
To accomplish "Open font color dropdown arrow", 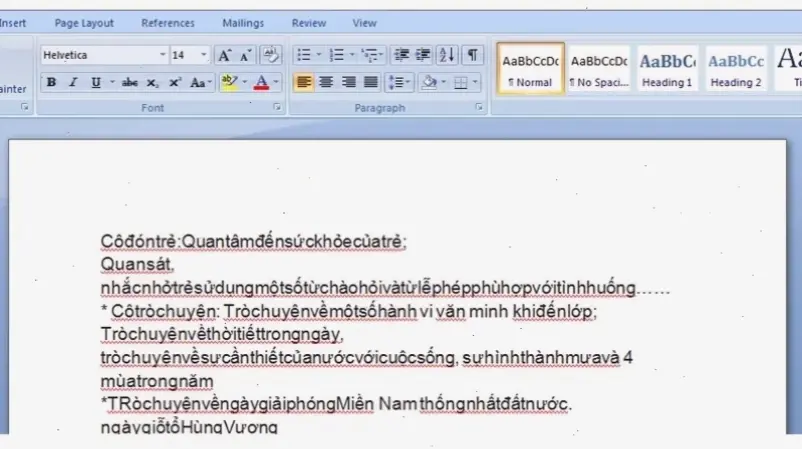I will point(276,82).
